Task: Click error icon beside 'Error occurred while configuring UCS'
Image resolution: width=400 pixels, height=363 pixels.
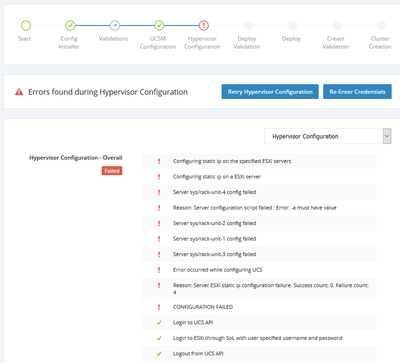Action: (159, 270)
